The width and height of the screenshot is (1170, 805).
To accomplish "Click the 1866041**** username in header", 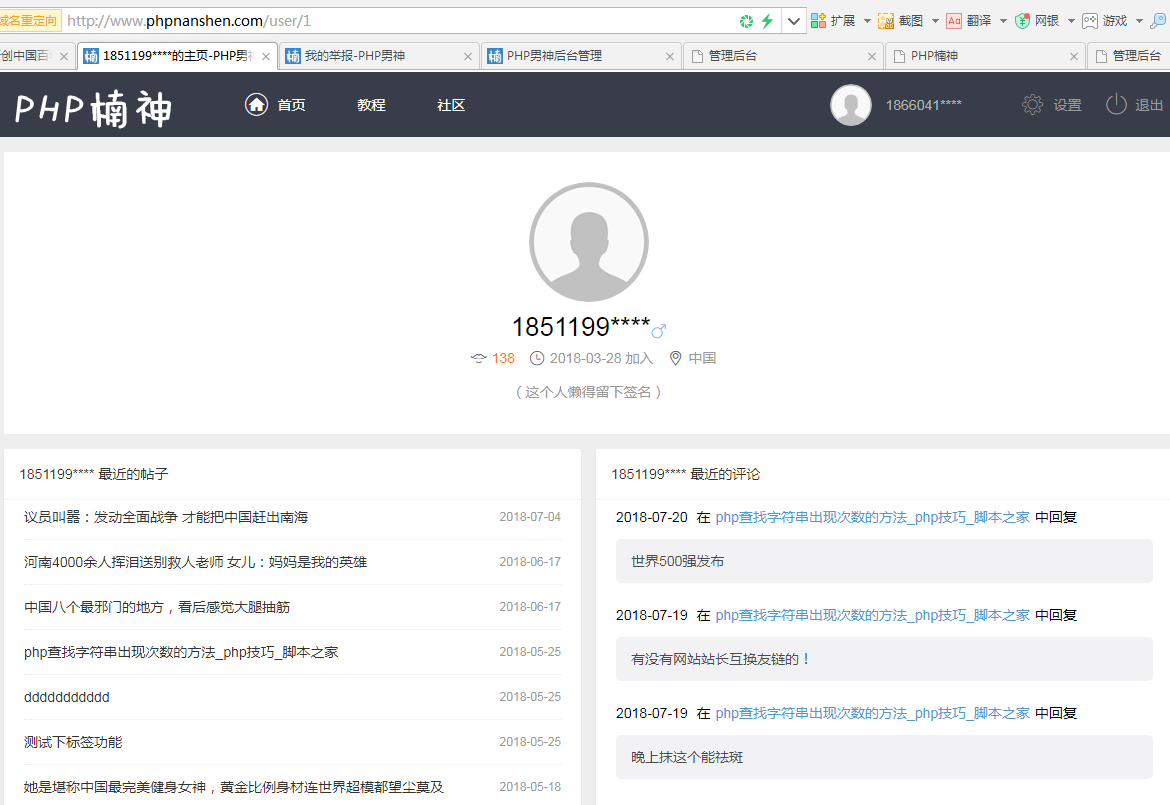I will tap(924, 105).
